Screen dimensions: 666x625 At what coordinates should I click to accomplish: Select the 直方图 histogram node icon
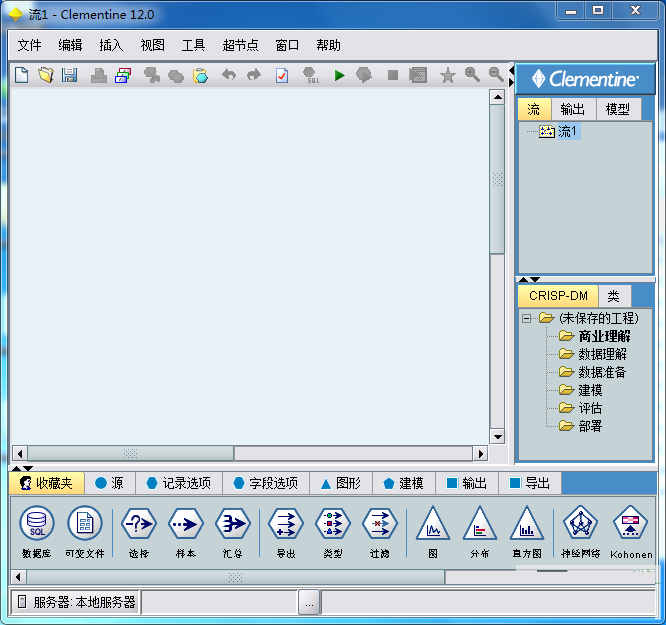click(x=527, y=523)
